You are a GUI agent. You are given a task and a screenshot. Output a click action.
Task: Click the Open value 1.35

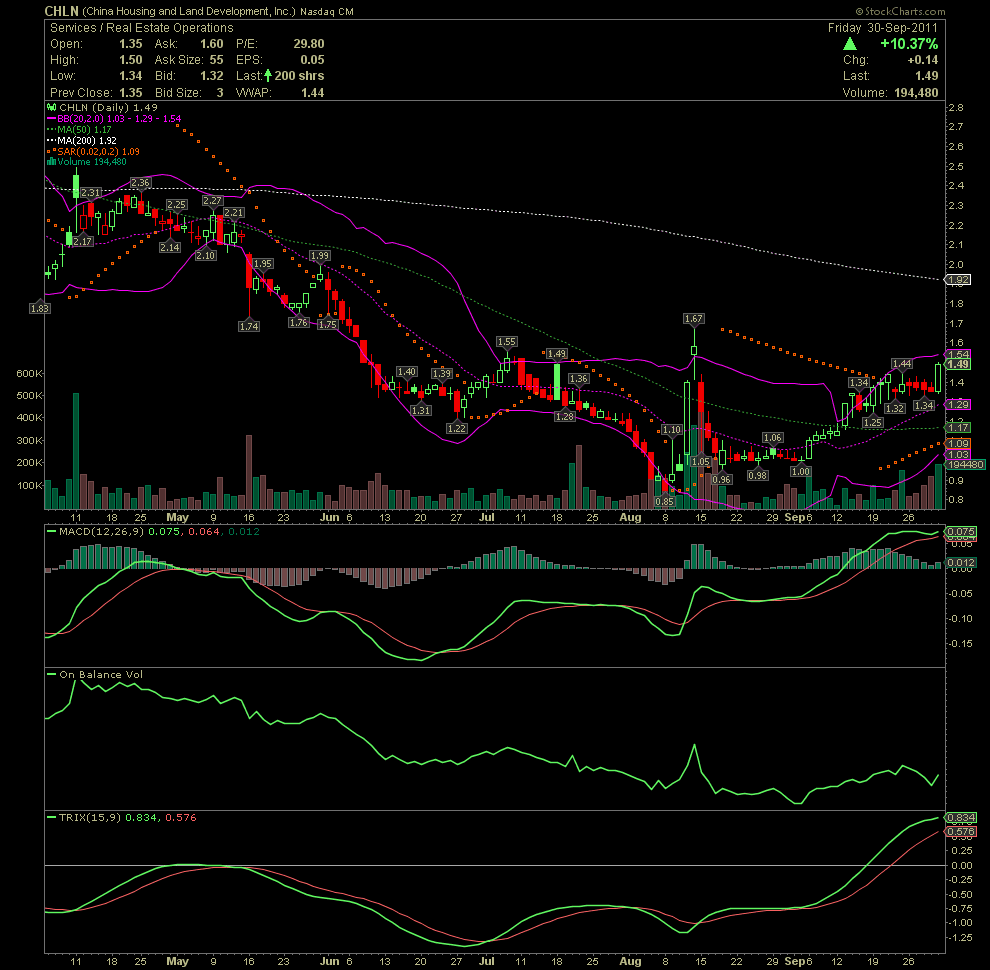coord(131,44)
